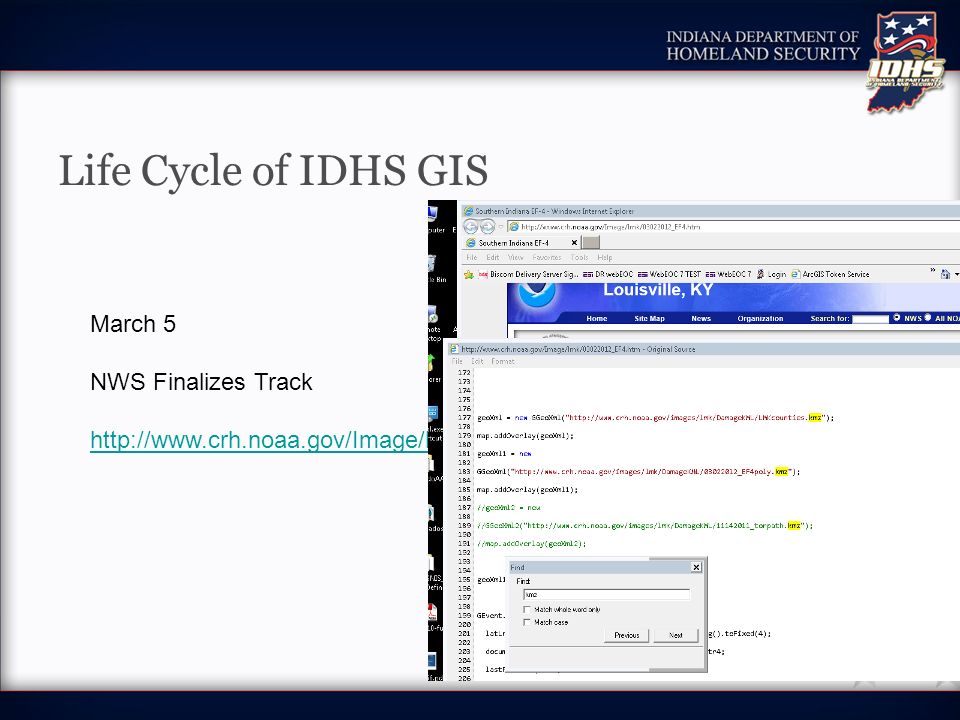Select the All NOAA search radio button

(x=928, y=317)
